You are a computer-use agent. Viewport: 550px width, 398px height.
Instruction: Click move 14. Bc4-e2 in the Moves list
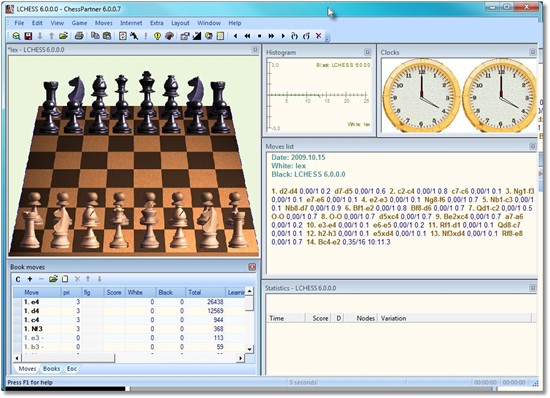coord(323,242)
